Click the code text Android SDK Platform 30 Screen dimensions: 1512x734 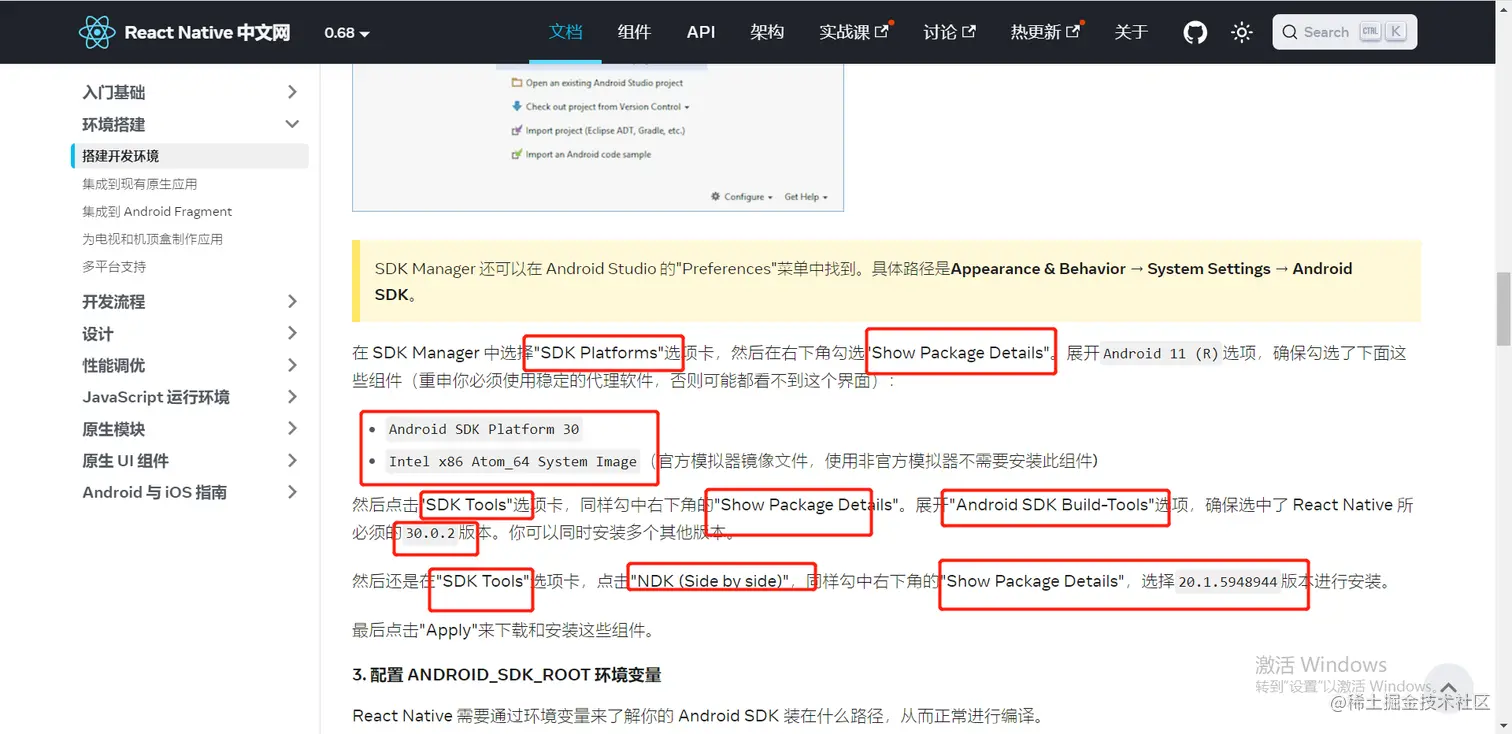point(484,429)
